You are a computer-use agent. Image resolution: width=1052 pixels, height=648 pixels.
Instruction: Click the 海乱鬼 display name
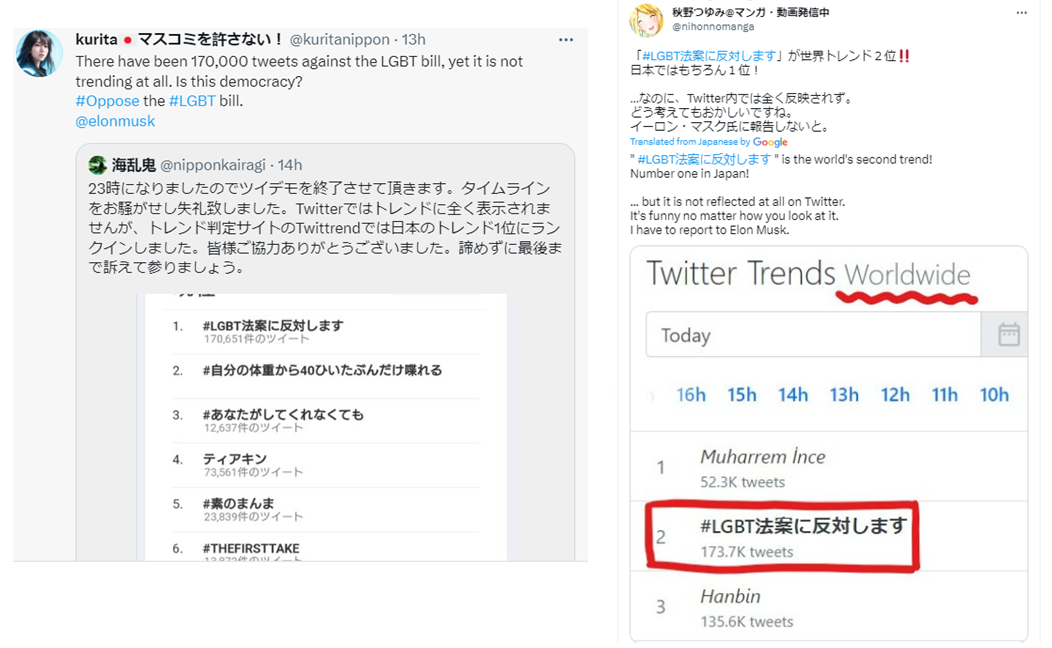(134, 165)
